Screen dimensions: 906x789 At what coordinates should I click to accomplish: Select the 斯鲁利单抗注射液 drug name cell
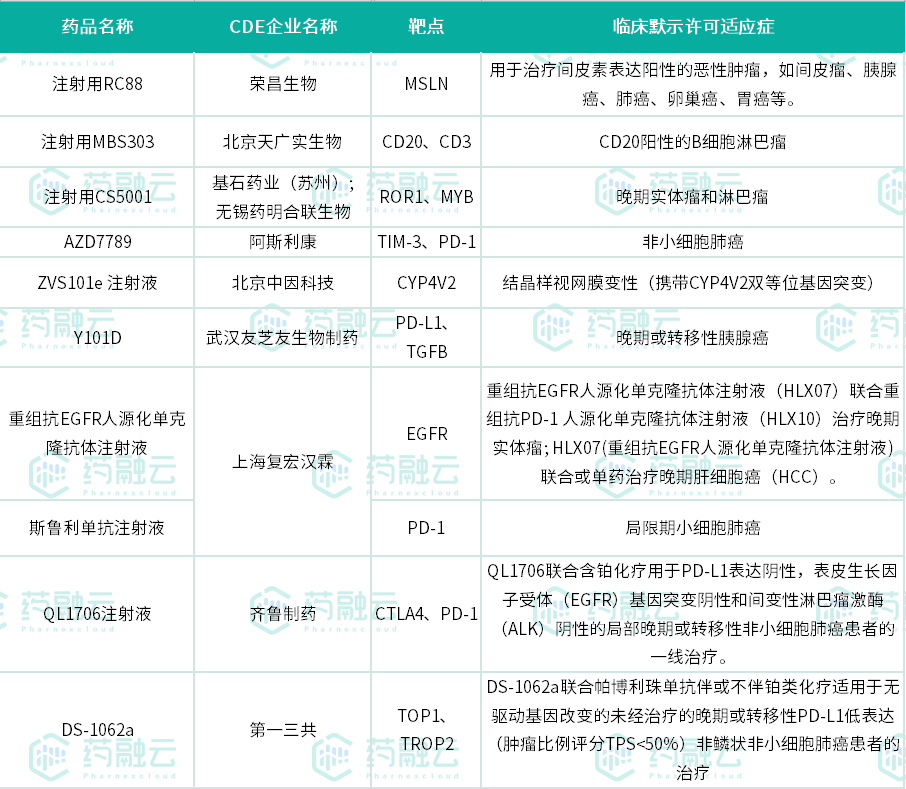[x=97, y=528]
